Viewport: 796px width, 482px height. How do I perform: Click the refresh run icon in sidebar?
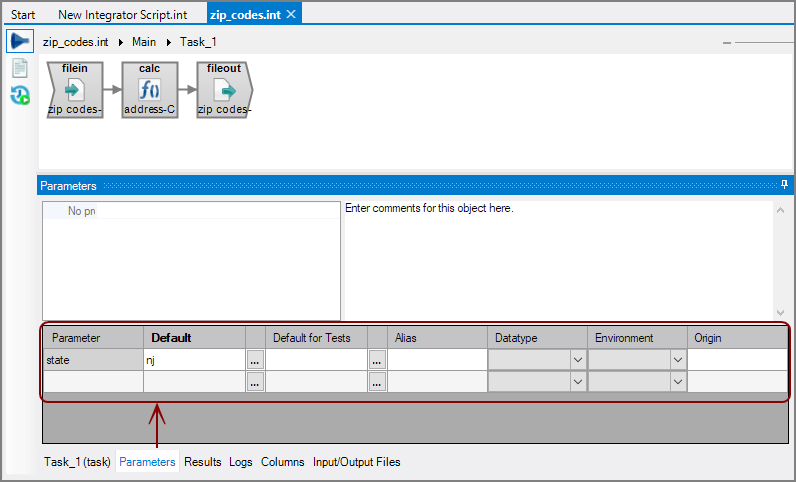pyautogui.click(x=20, y=96)
